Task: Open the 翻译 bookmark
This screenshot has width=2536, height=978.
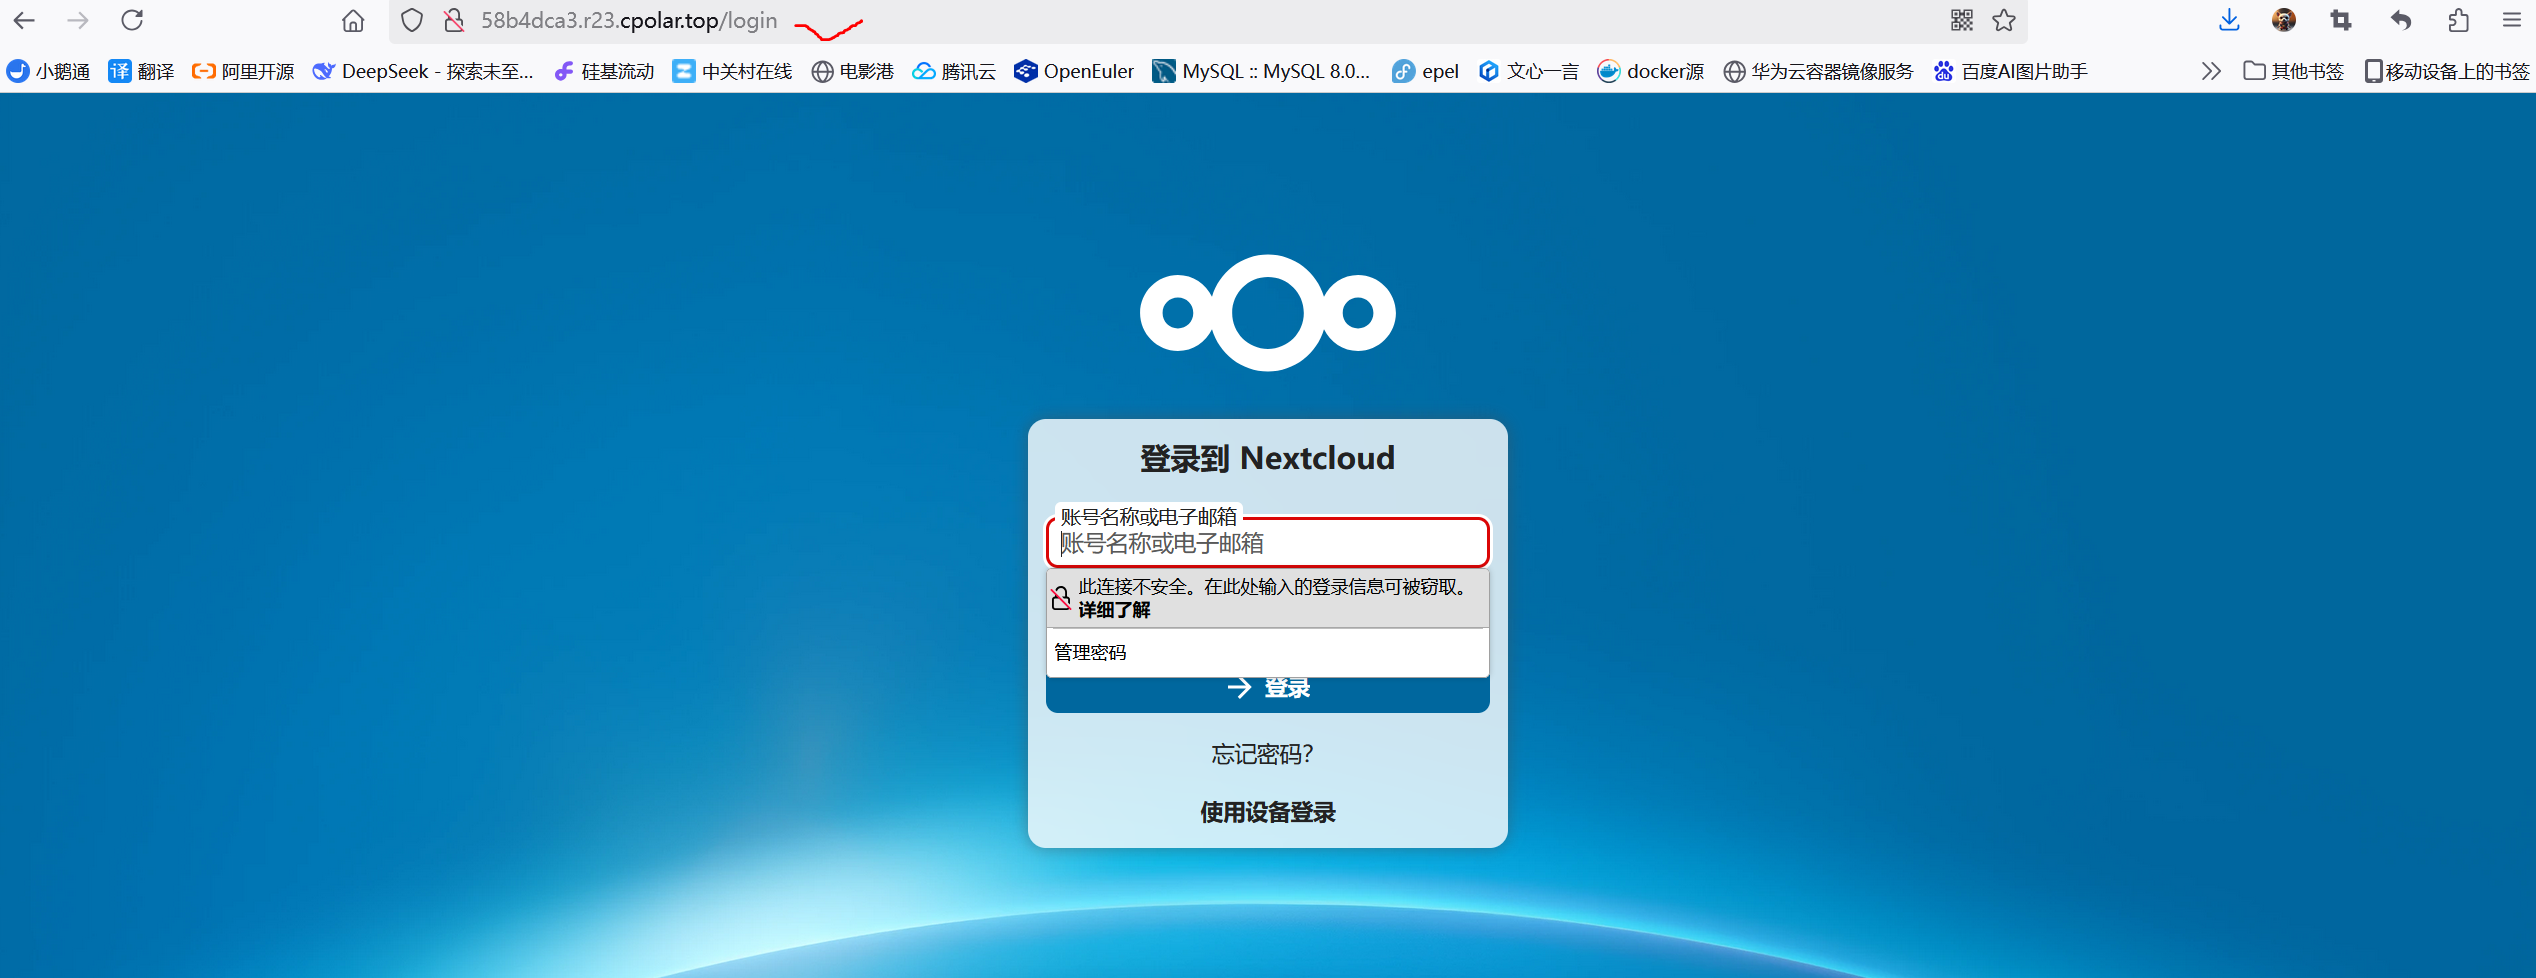Action: coord(141,71)
